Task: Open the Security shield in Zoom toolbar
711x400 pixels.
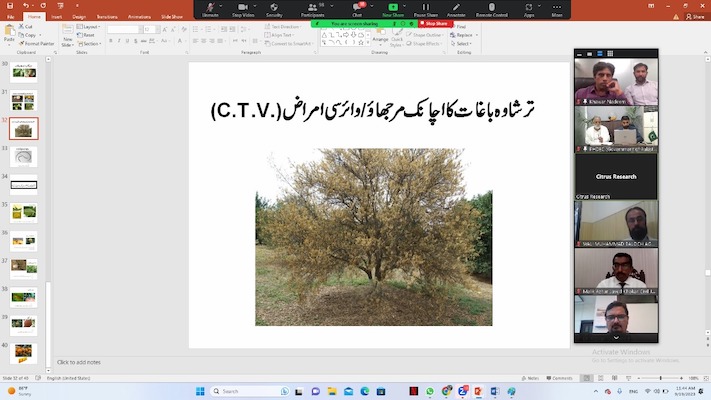Action: tap(273, 8)
